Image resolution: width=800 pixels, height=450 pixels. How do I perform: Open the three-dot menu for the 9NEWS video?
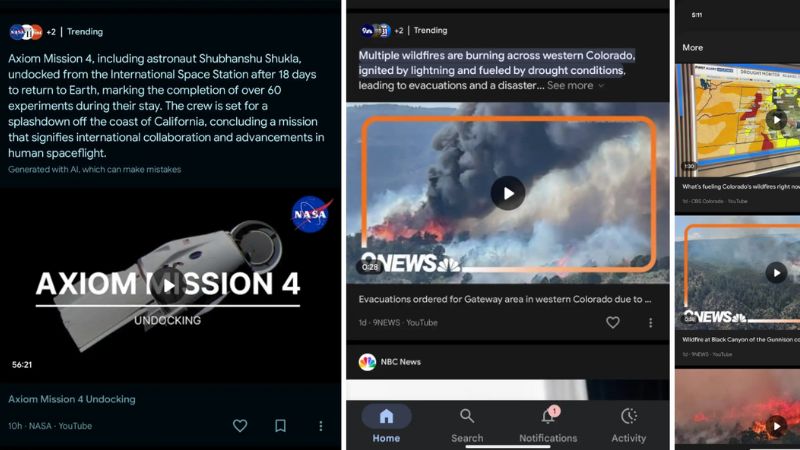(650, 323)
